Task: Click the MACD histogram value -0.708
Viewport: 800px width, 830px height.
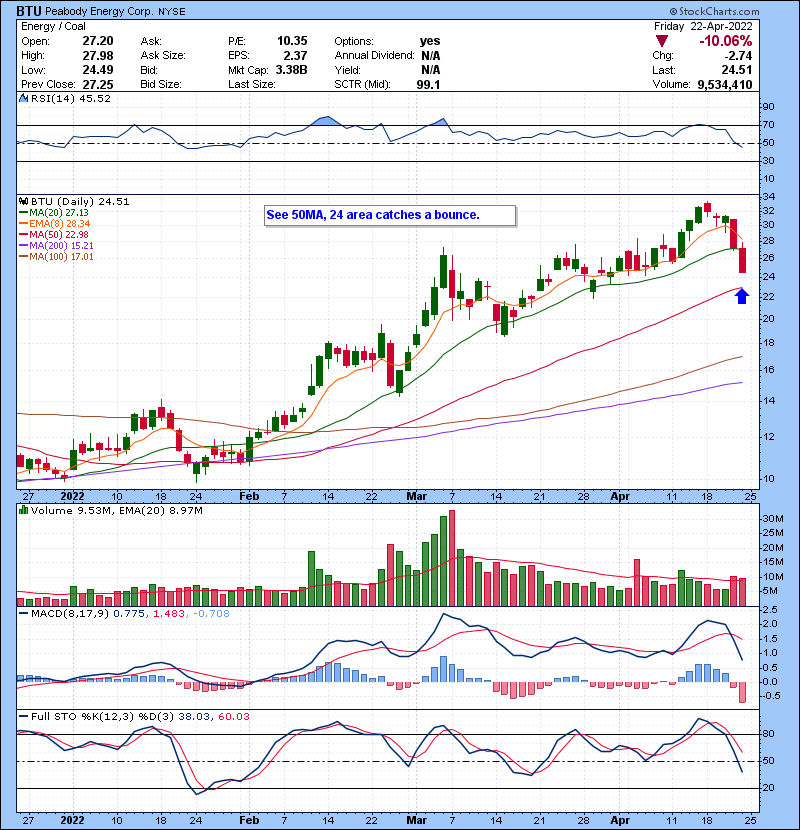Action: 211,614
